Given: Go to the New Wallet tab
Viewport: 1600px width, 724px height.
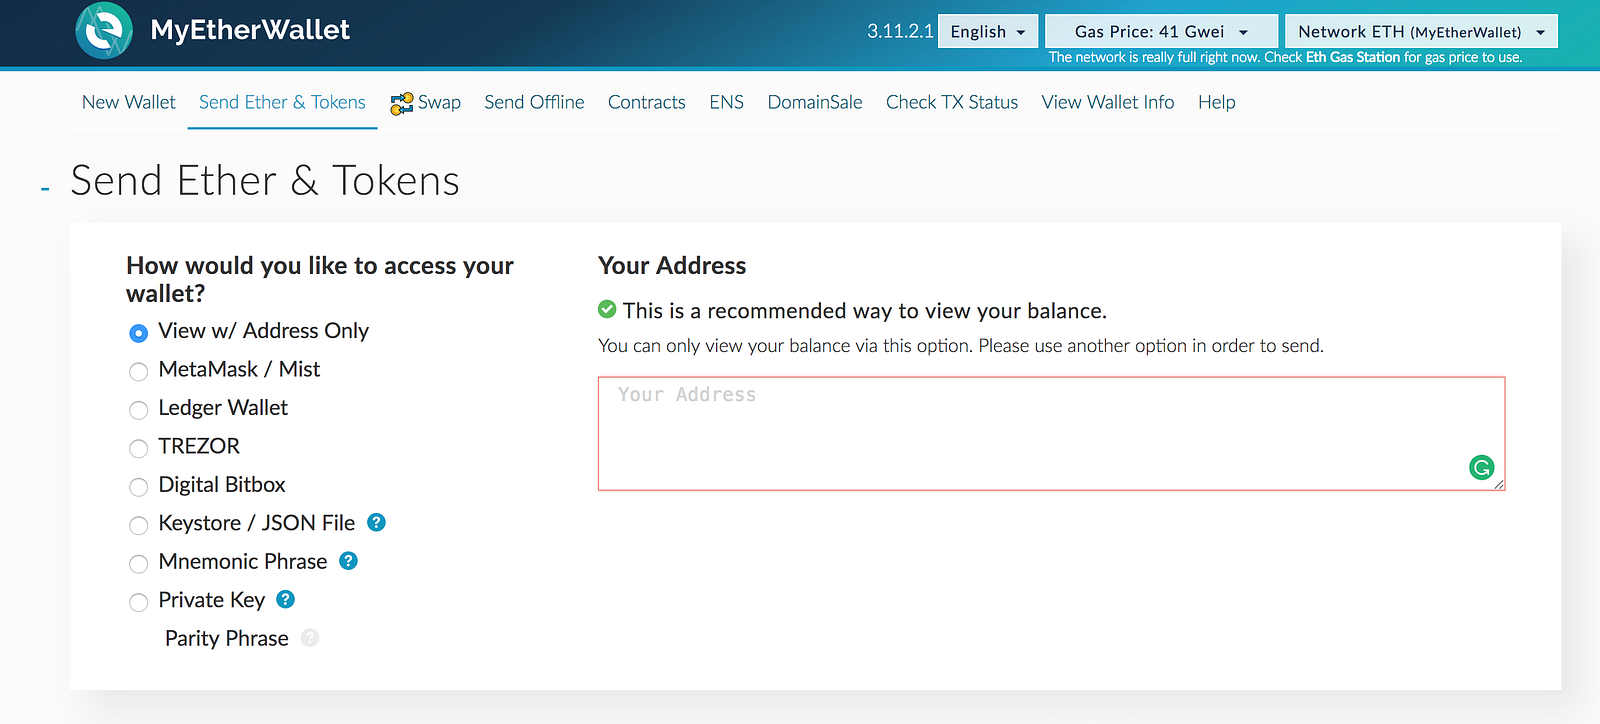Looking at the screenshot, I should 129,102.
